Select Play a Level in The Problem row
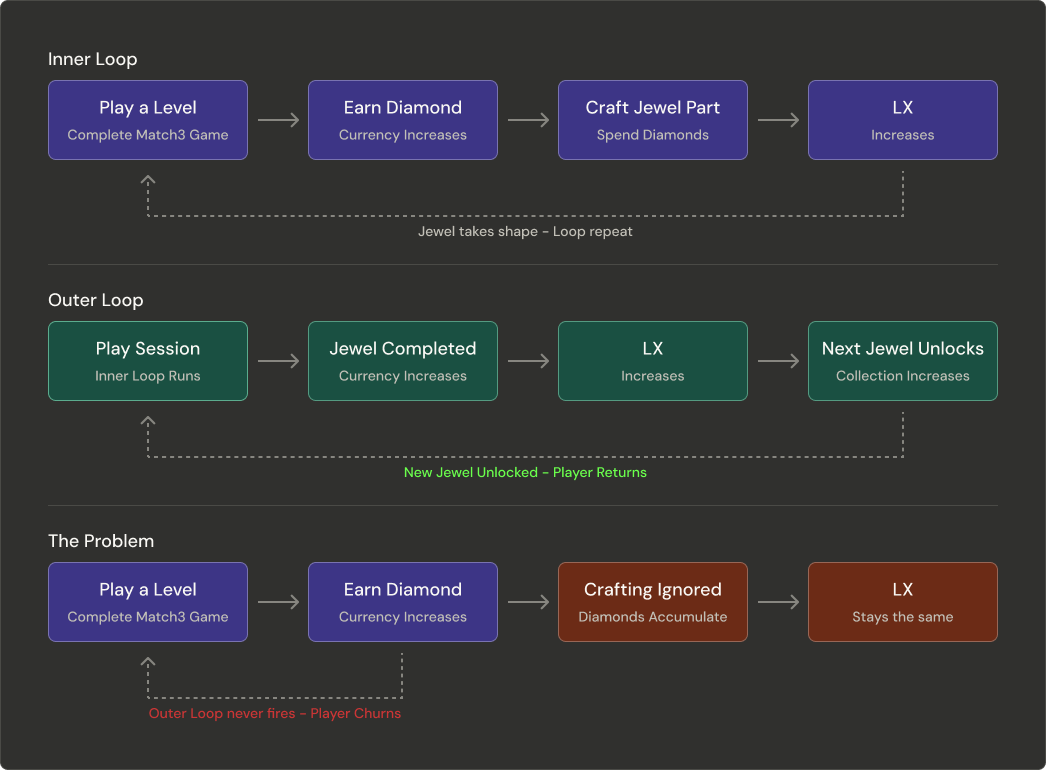Image resolution: width=1046 pixels, height=770 pixels. coord(148,602)
